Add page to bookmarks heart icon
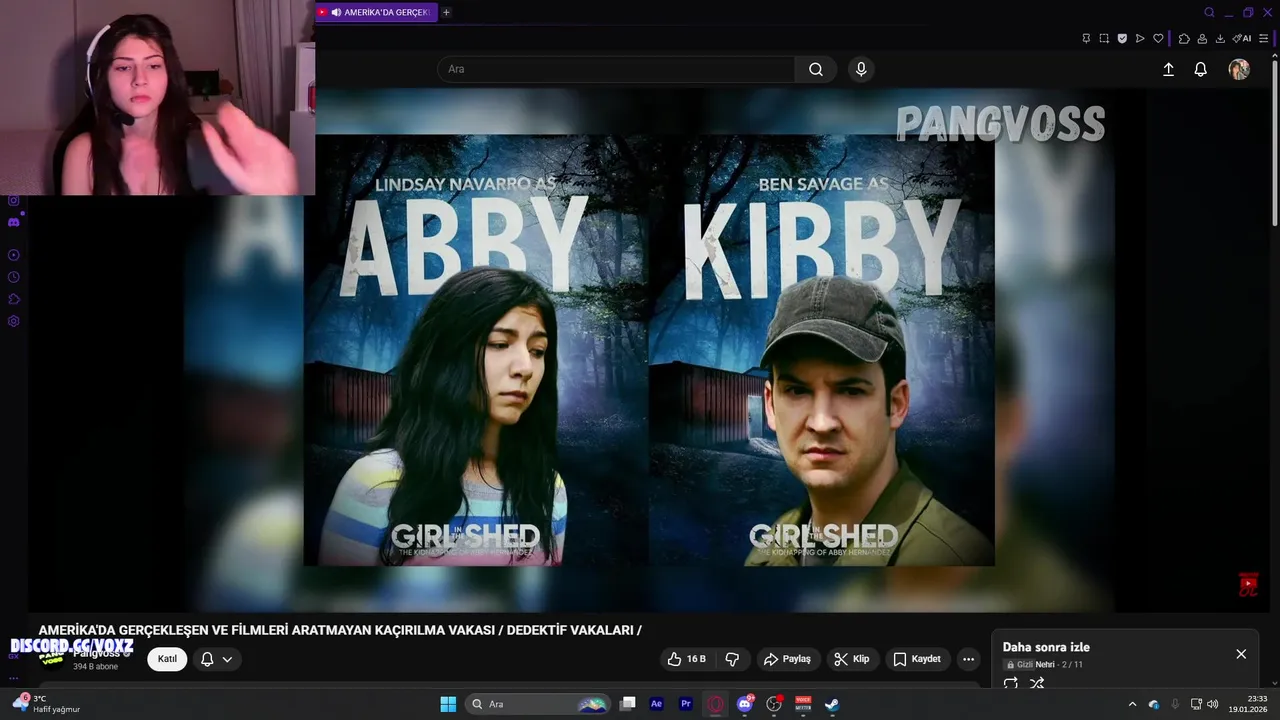This screenshot has height=720, width=1280. (x=1158, y=39)
